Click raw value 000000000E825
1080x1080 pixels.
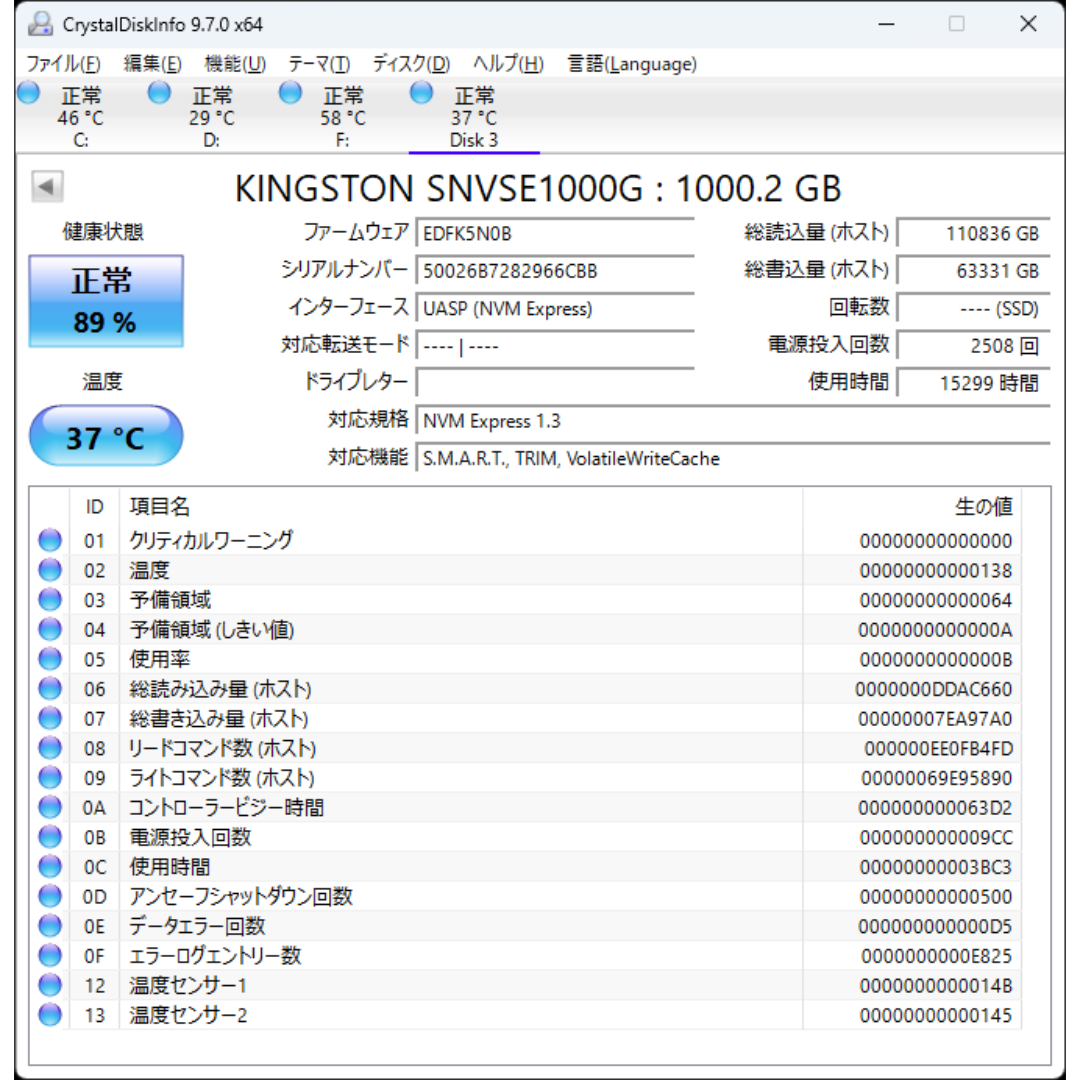(x=936, y=955)
